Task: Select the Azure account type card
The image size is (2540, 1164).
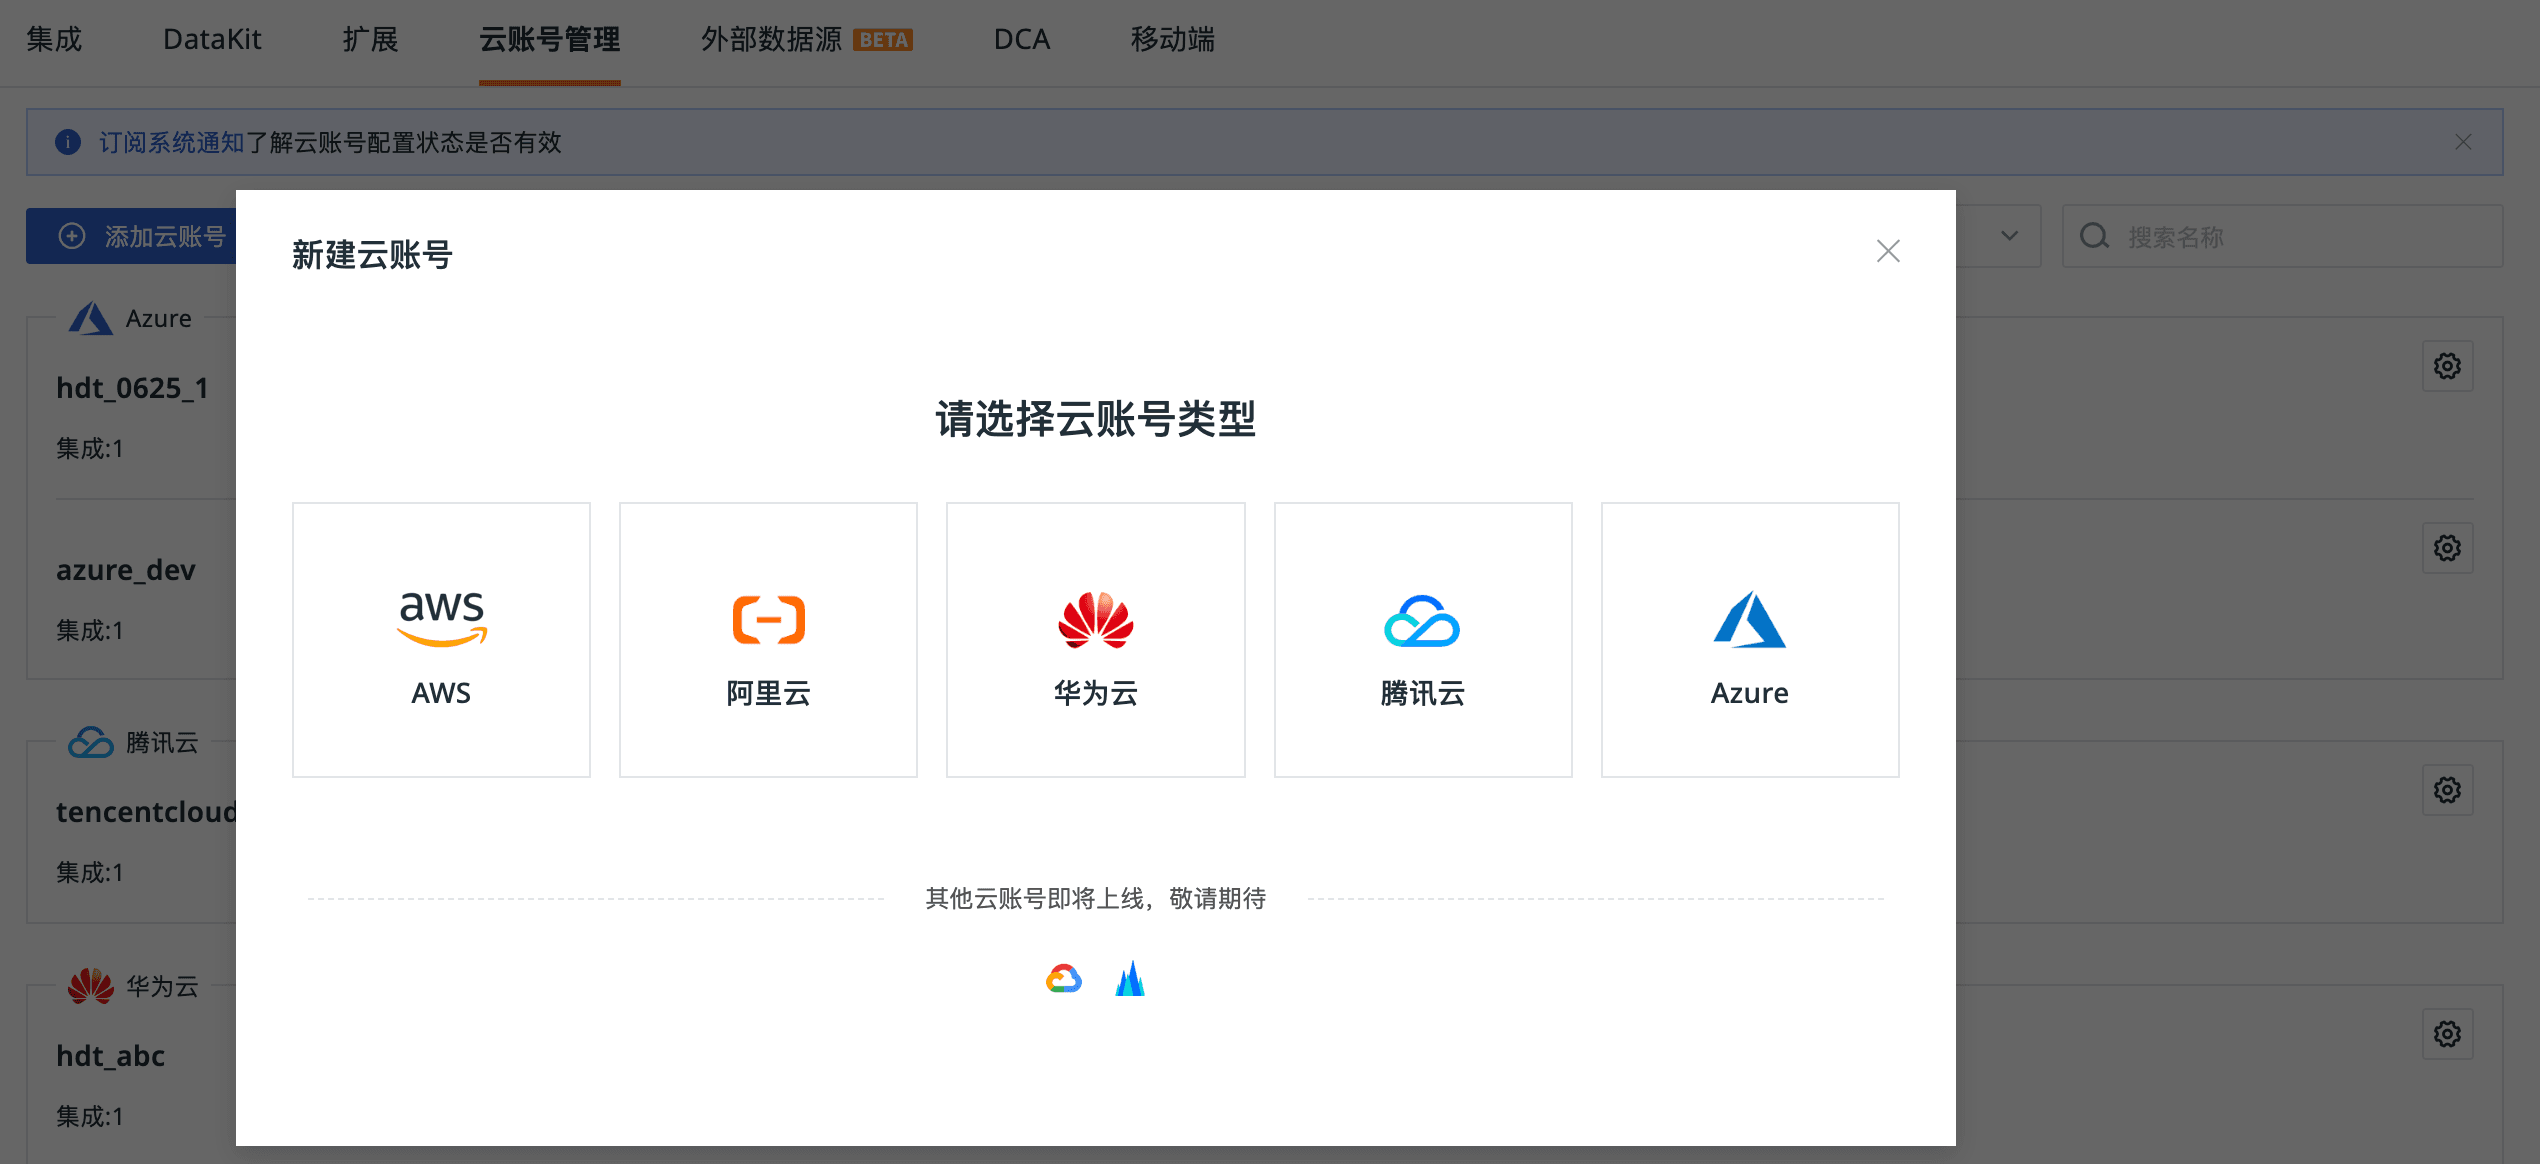Action: click(x=1750, y=640)
